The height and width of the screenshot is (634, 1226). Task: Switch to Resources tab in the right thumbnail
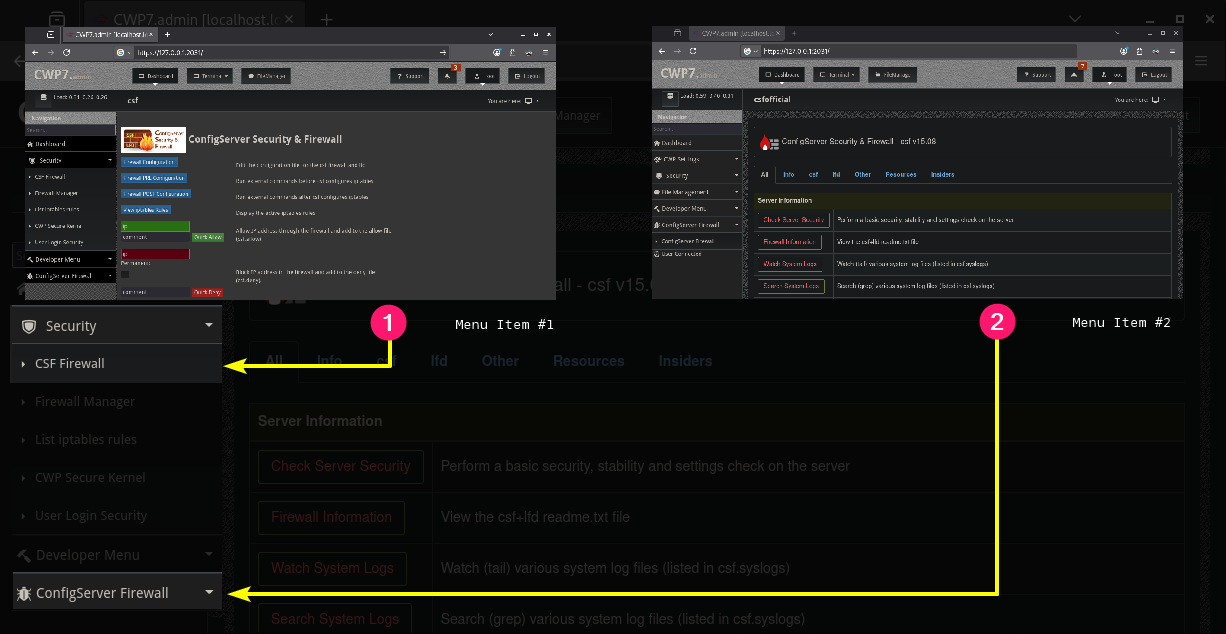coord(900,174)
